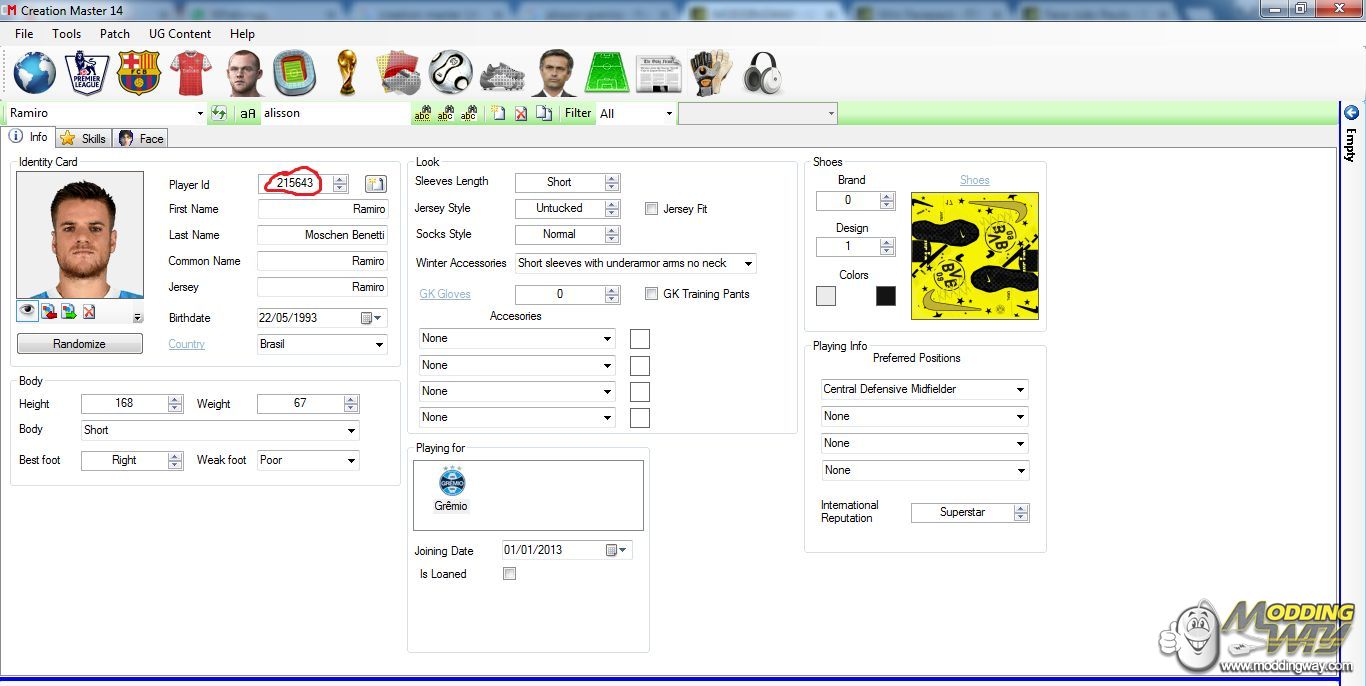Image resolution: width=1366 pixels, height=686 pixels.
Task: Pick the light gray shoe color swatch
Action: 826,296
